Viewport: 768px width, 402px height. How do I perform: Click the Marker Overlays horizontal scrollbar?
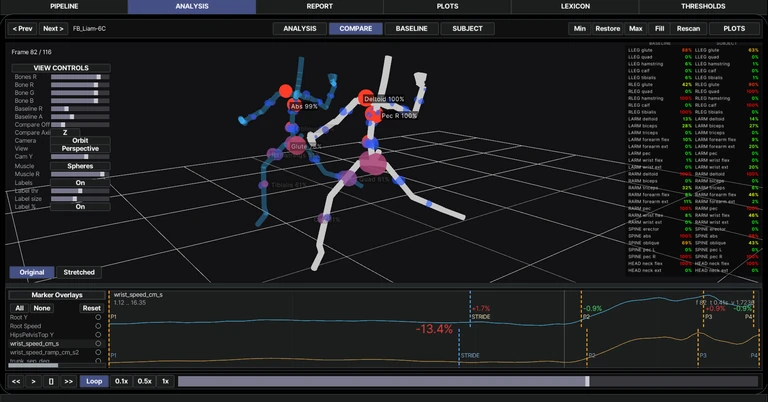(33, 365)
